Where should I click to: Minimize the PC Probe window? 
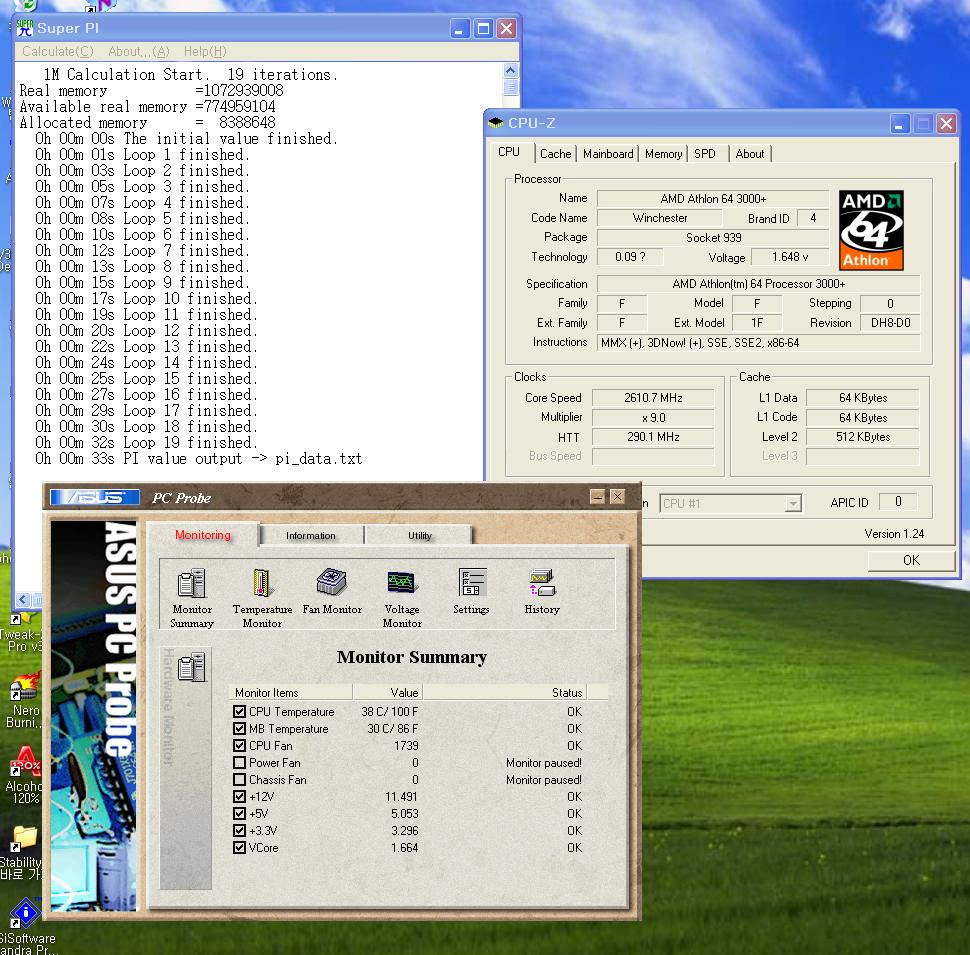pyautogui.click(x=598, y=497)
